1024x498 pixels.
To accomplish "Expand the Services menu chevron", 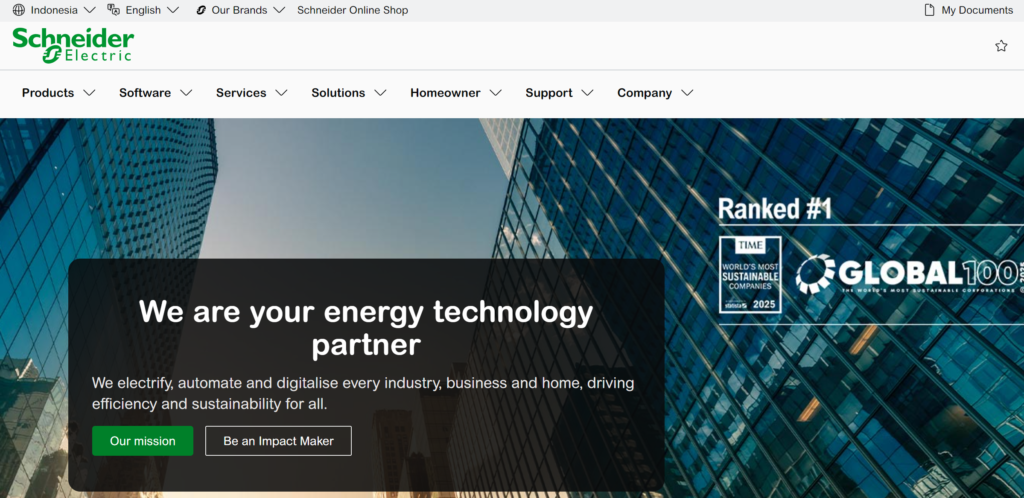I will 281,93.
